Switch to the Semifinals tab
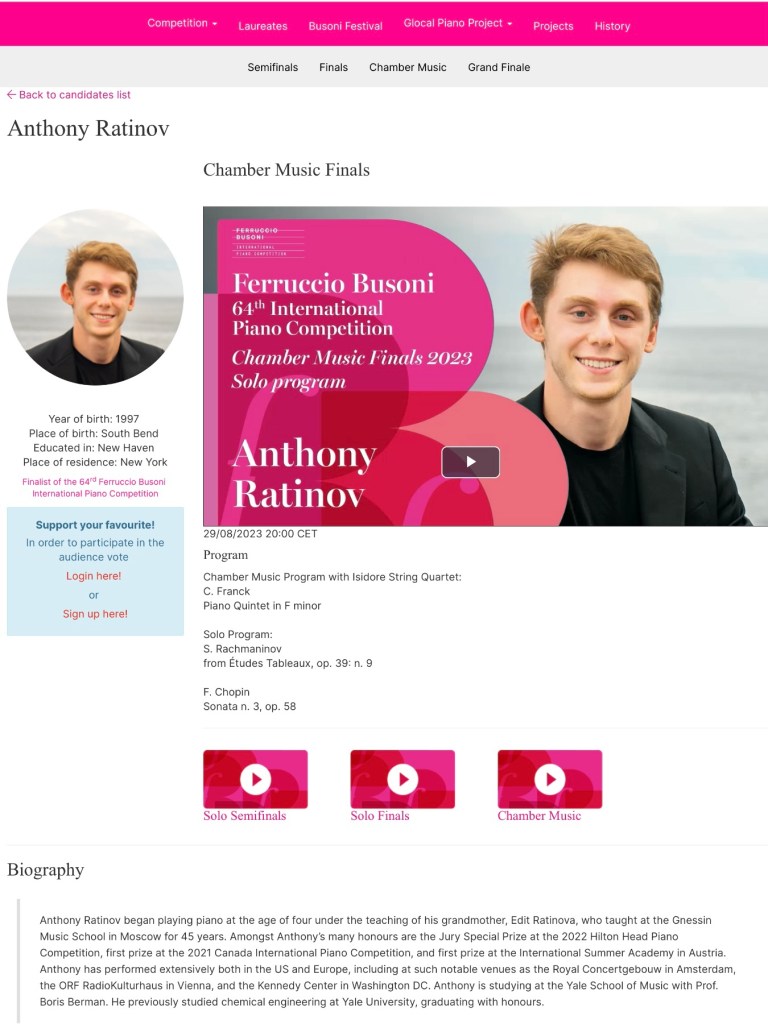This screenshot has height=1024, width=768. click(x=272, y=67)
